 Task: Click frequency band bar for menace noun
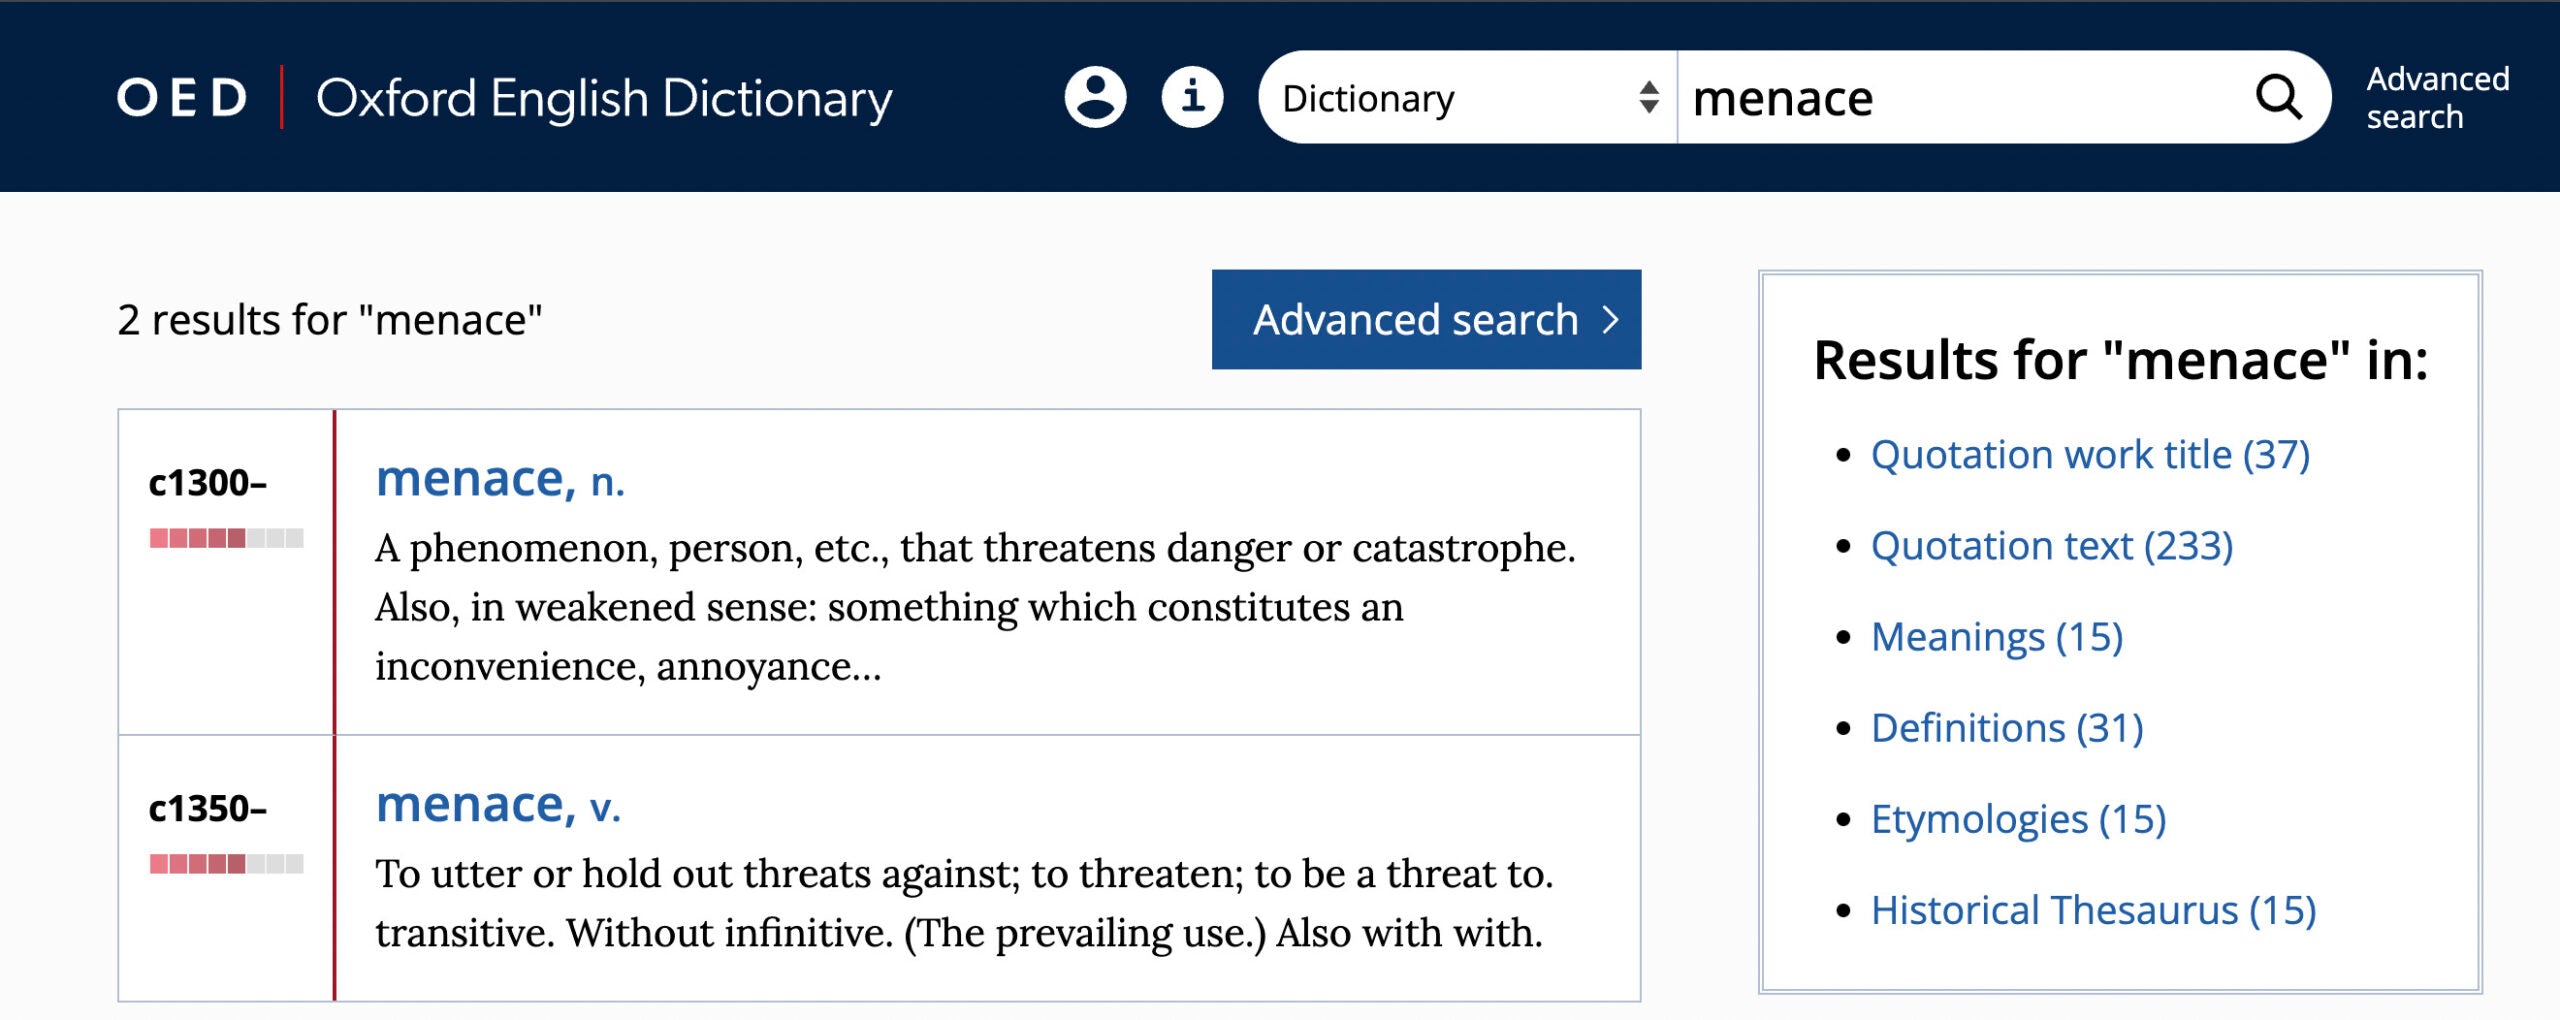[226, 538]
